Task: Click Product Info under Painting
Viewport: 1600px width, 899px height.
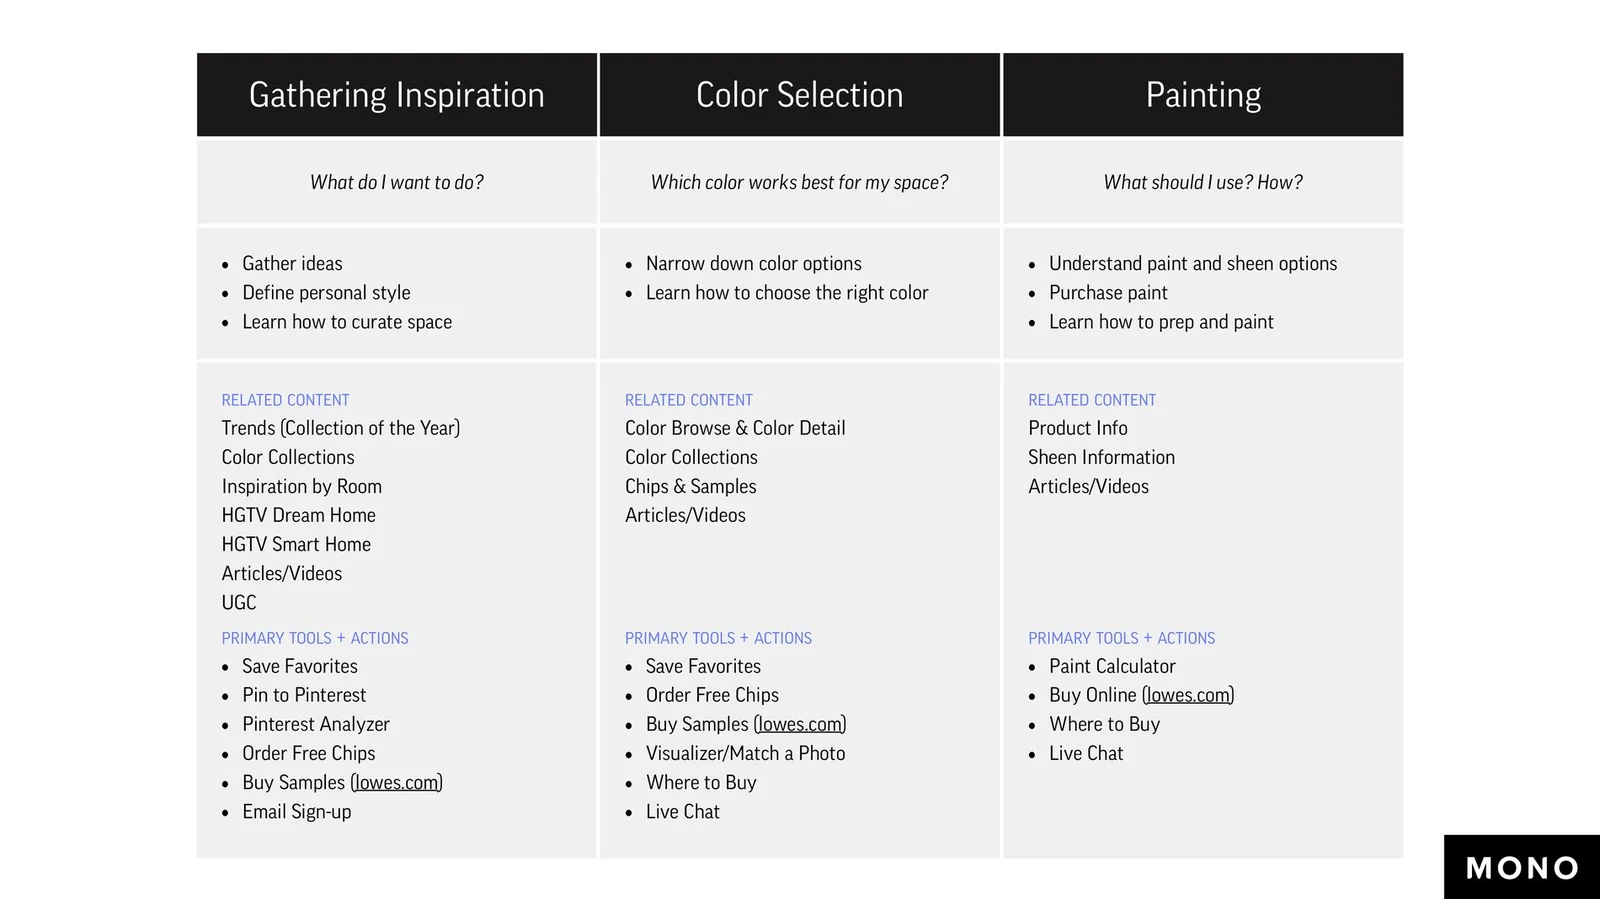Action: tap(1078, 428)
